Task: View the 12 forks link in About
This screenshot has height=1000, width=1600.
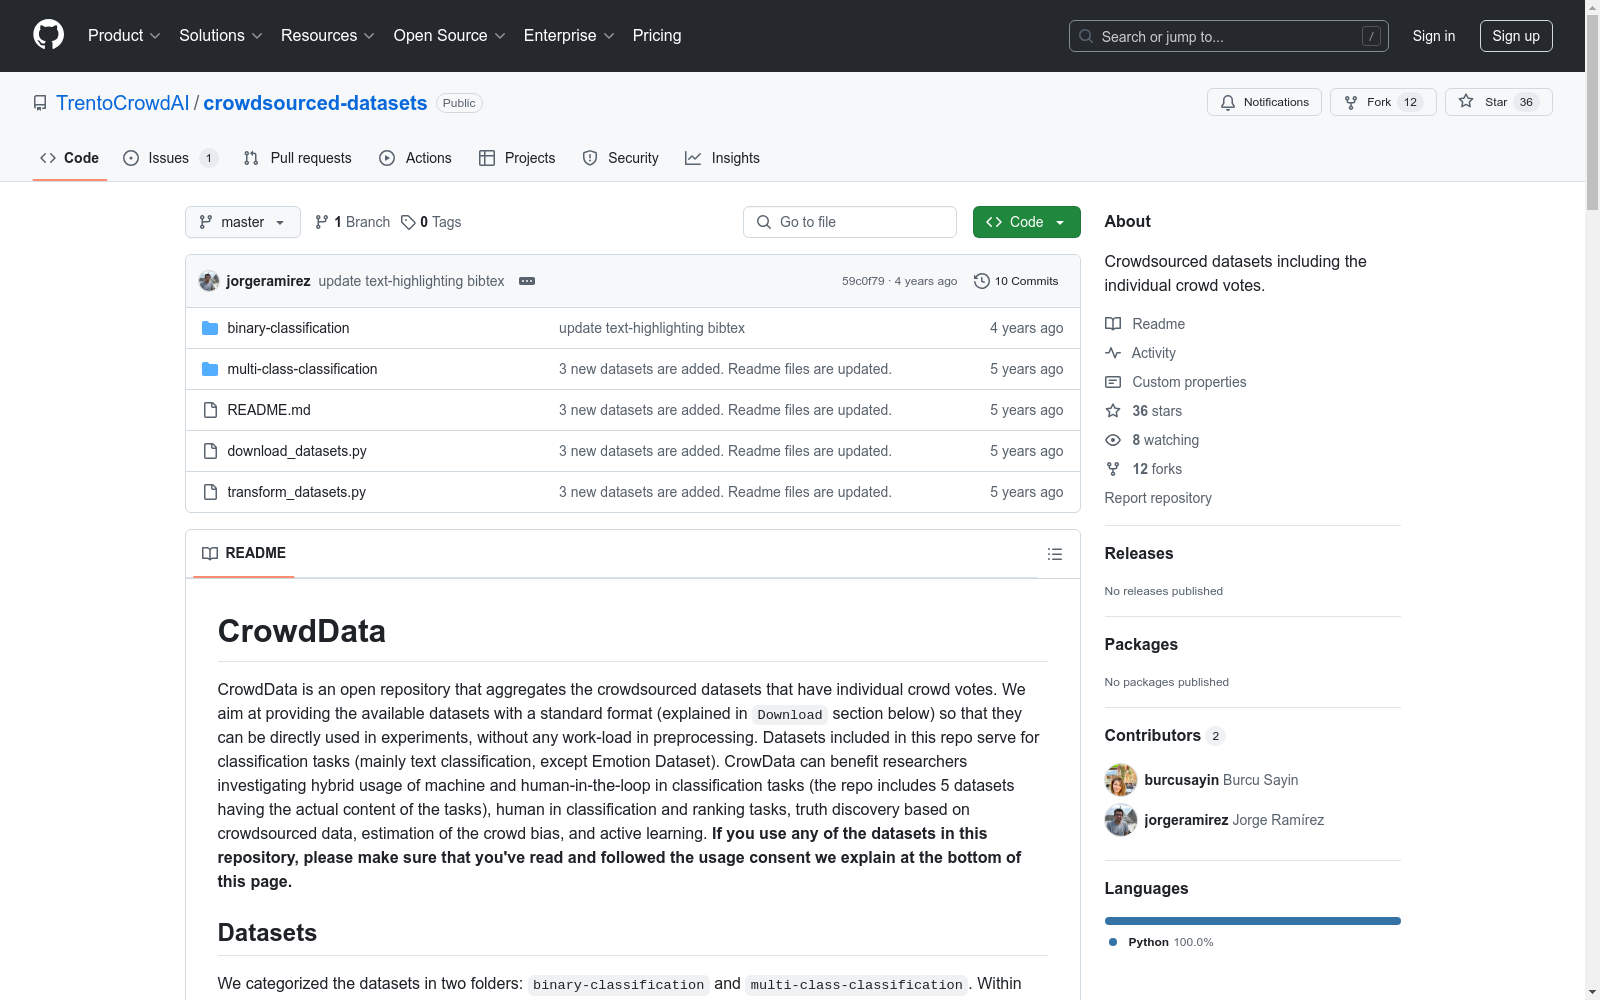Action: pos(1144,469)
